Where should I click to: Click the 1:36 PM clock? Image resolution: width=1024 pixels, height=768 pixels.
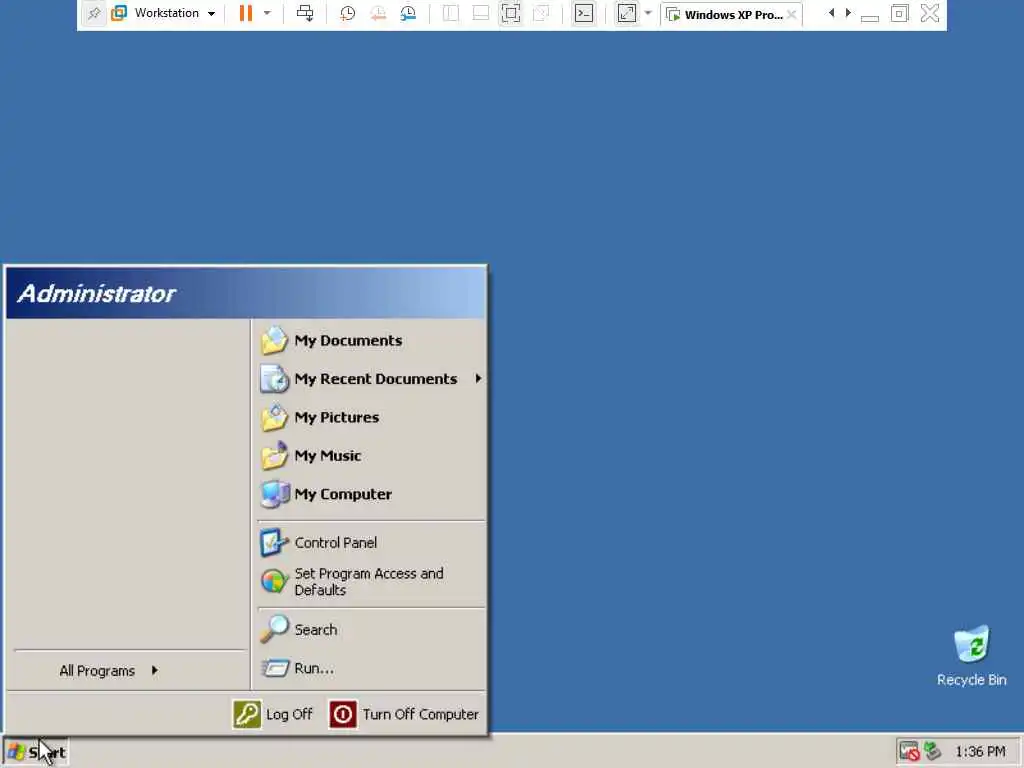pos(980,752)
